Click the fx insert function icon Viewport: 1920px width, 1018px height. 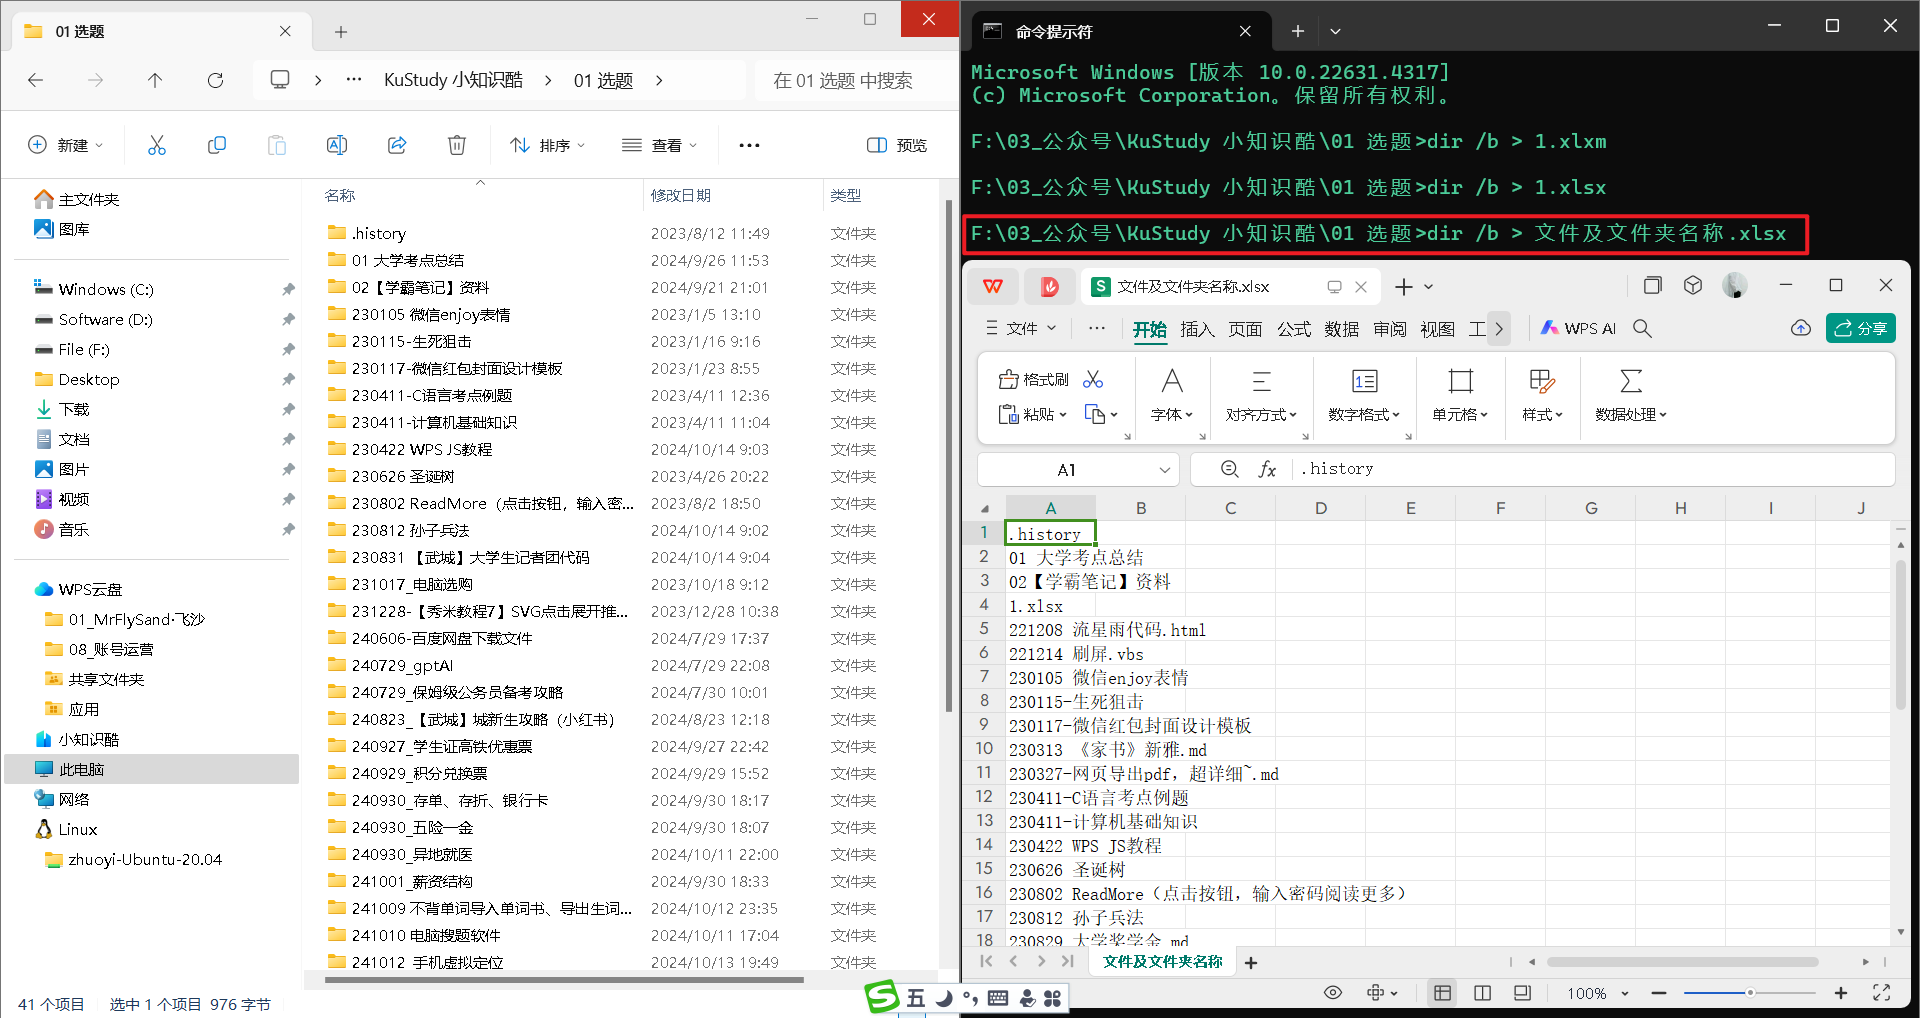pyautogui.click(x=1267, y=469)
